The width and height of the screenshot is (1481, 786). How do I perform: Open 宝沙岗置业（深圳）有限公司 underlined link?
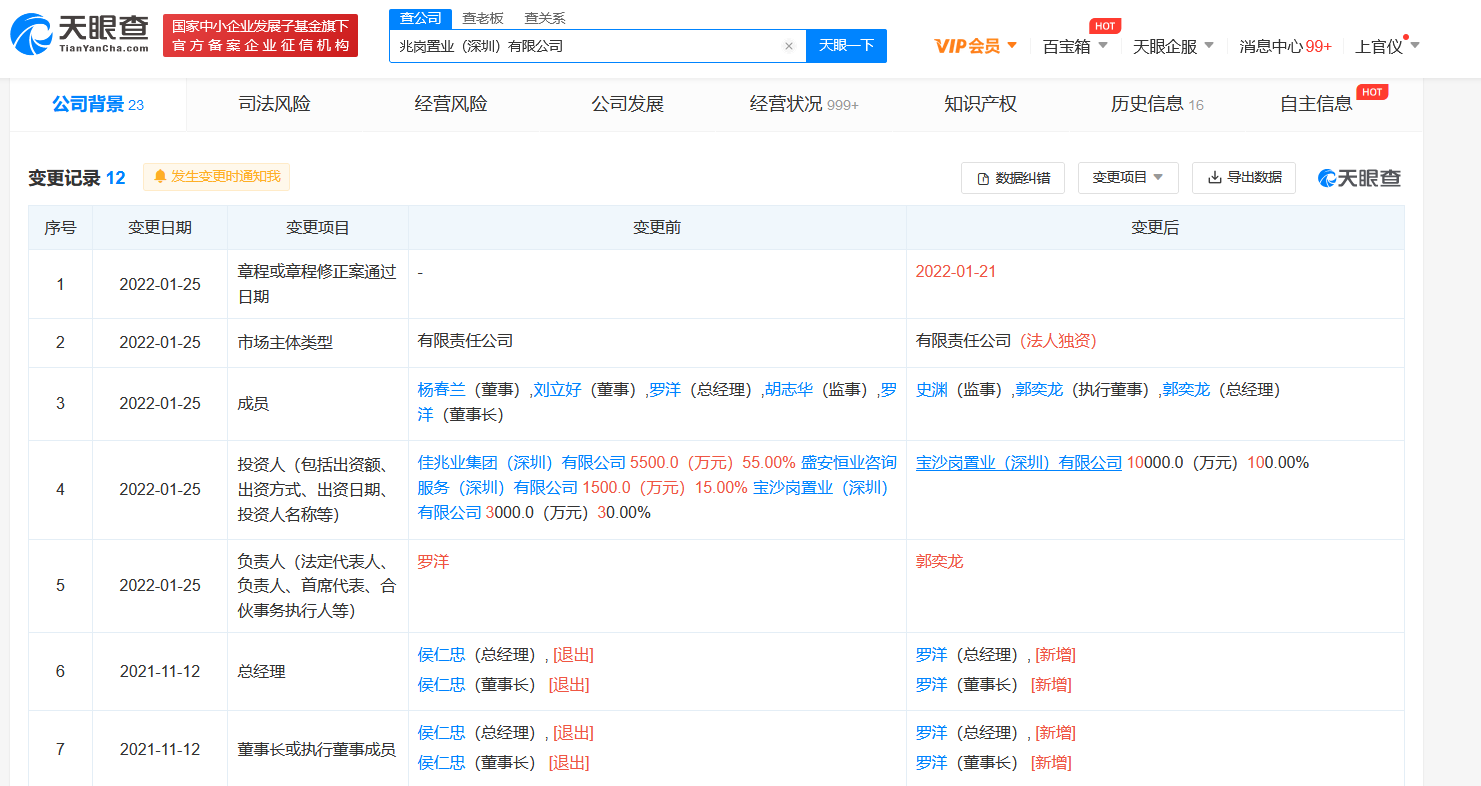(1019, 463)
